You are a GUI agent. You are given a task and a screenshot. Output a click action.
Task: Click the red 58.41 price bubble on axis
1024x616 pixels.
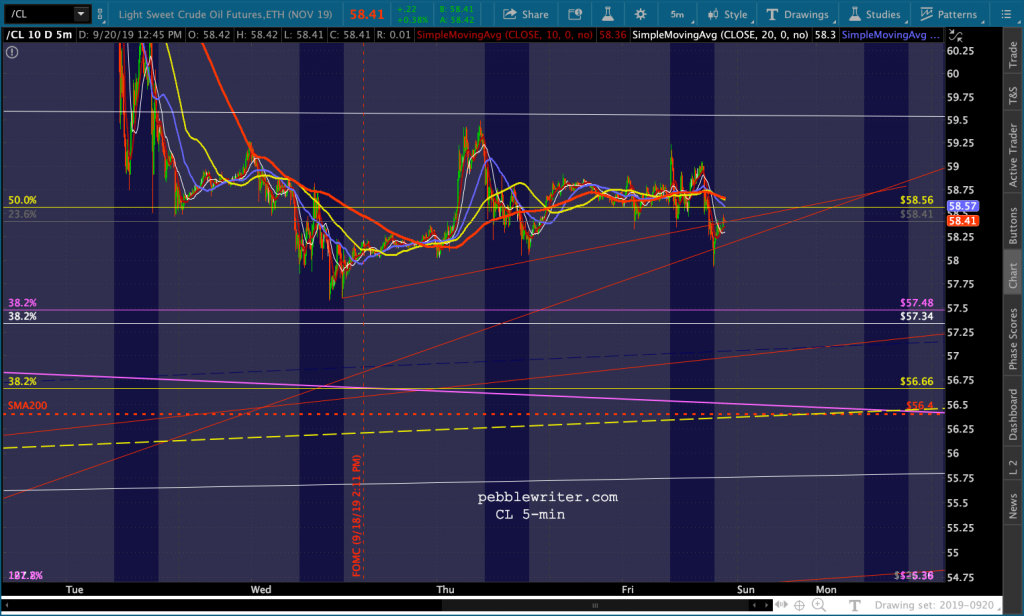click(x=962, y=221)
